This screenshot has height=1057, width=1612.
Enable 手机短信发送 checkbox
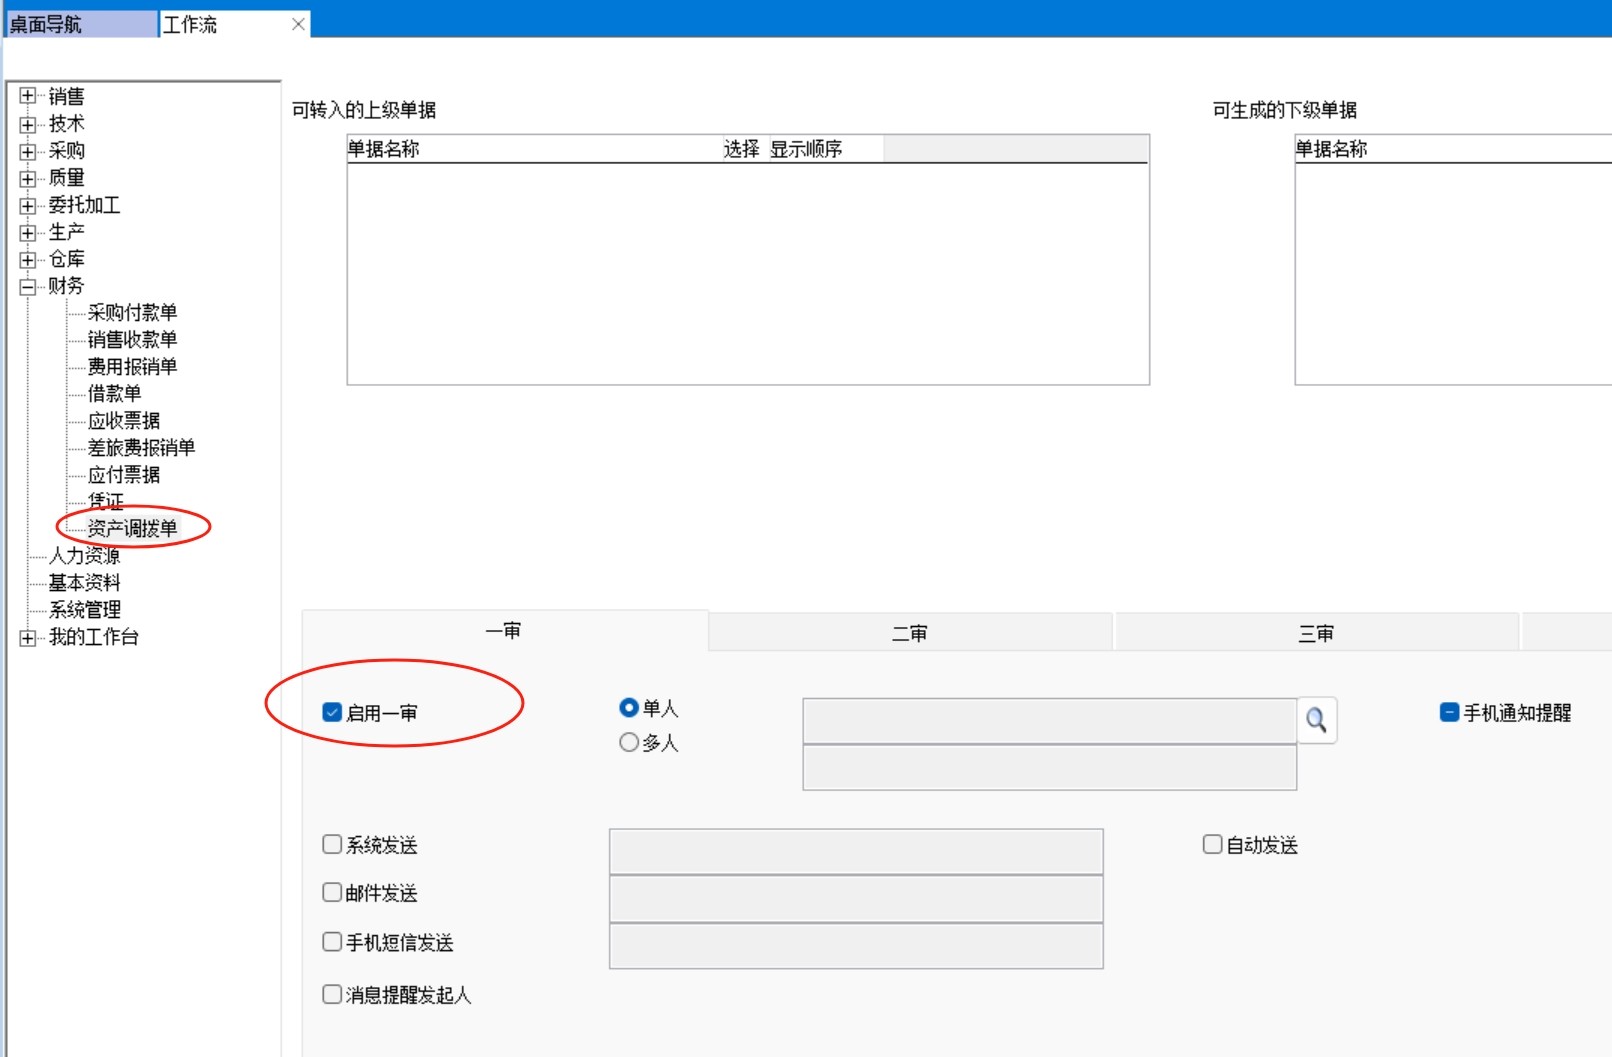(x=332, y=942)
